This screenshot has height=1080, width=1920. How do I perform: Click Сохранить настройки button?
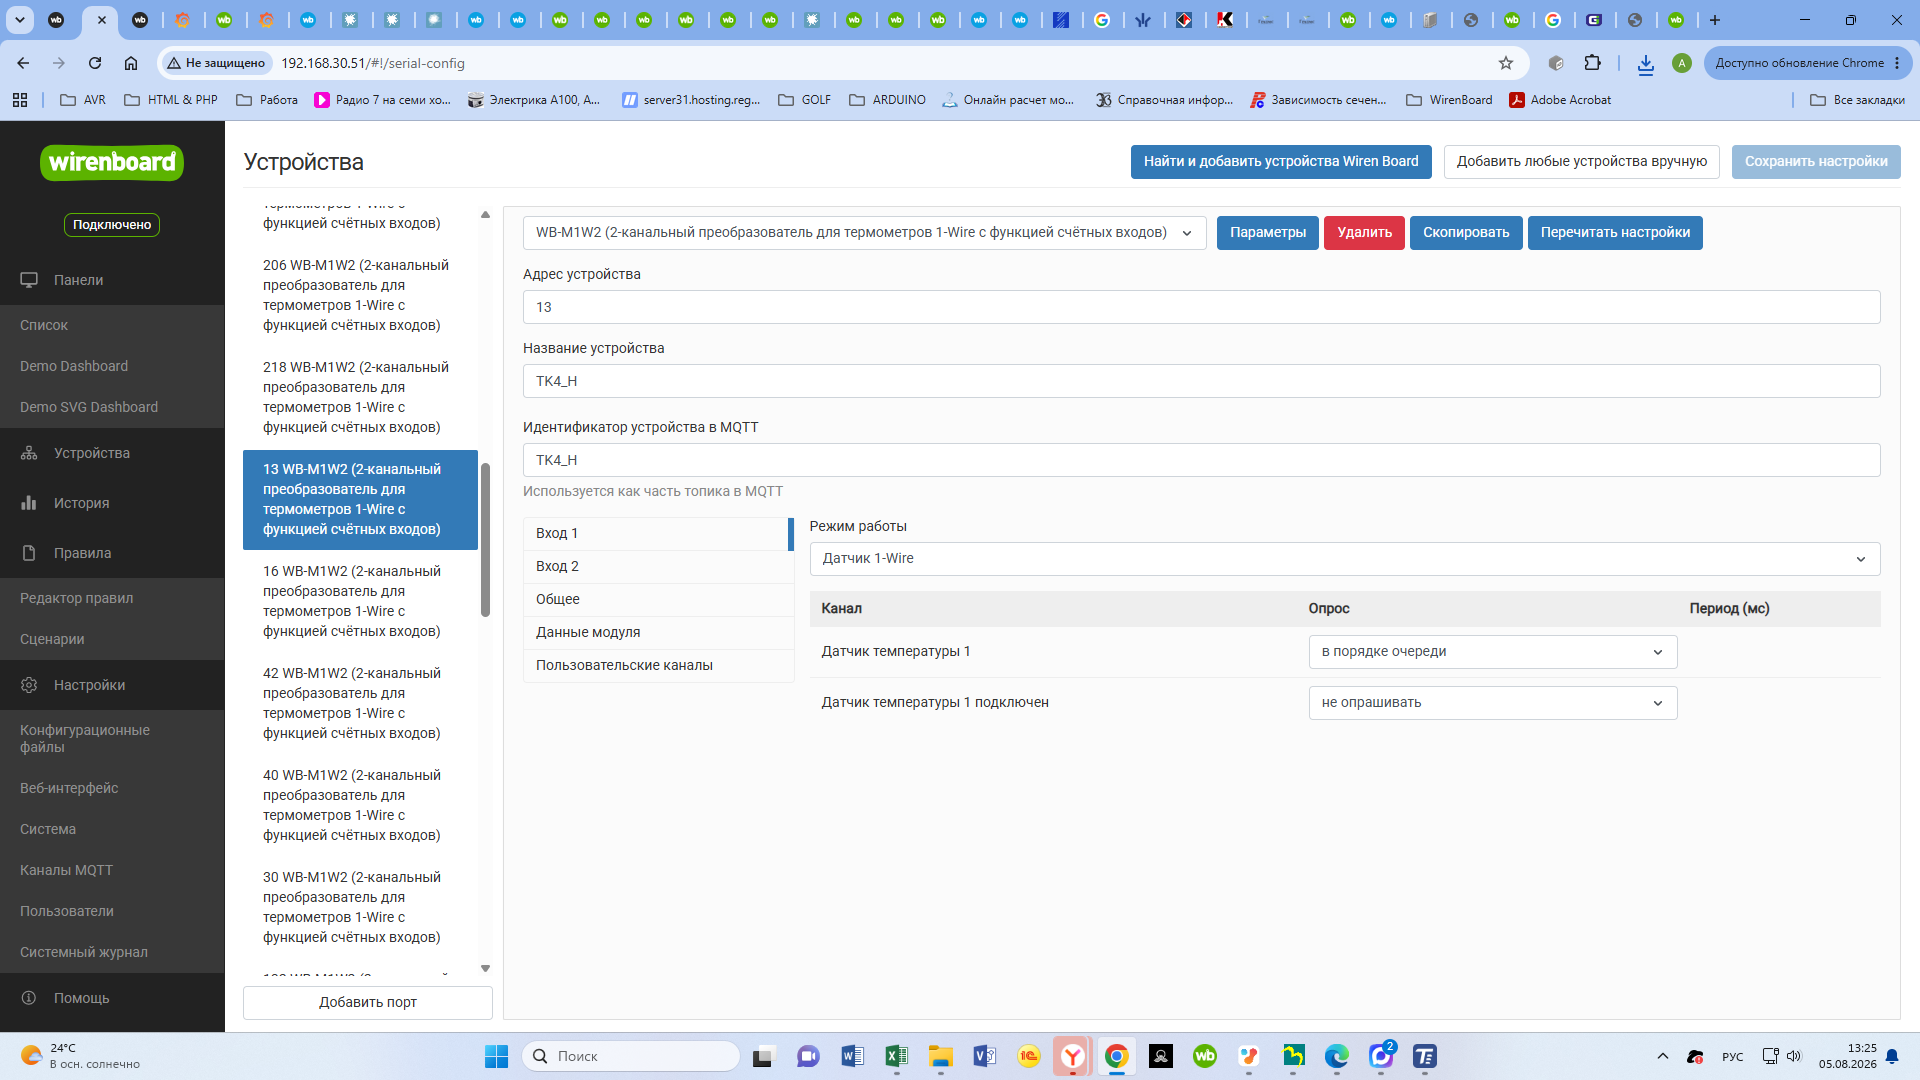(x=1816, y=162)
